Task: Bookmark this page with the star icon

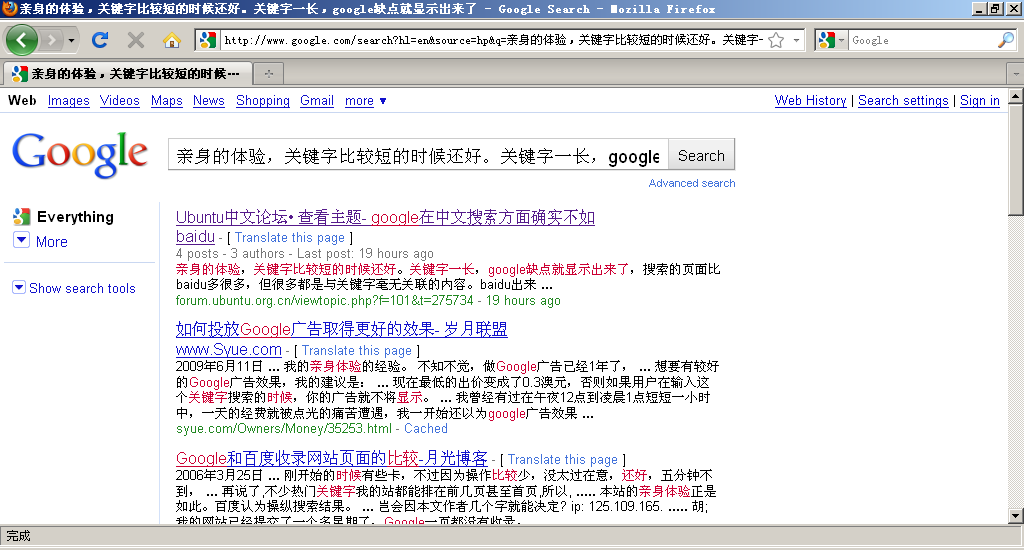Action: (776, 40)
